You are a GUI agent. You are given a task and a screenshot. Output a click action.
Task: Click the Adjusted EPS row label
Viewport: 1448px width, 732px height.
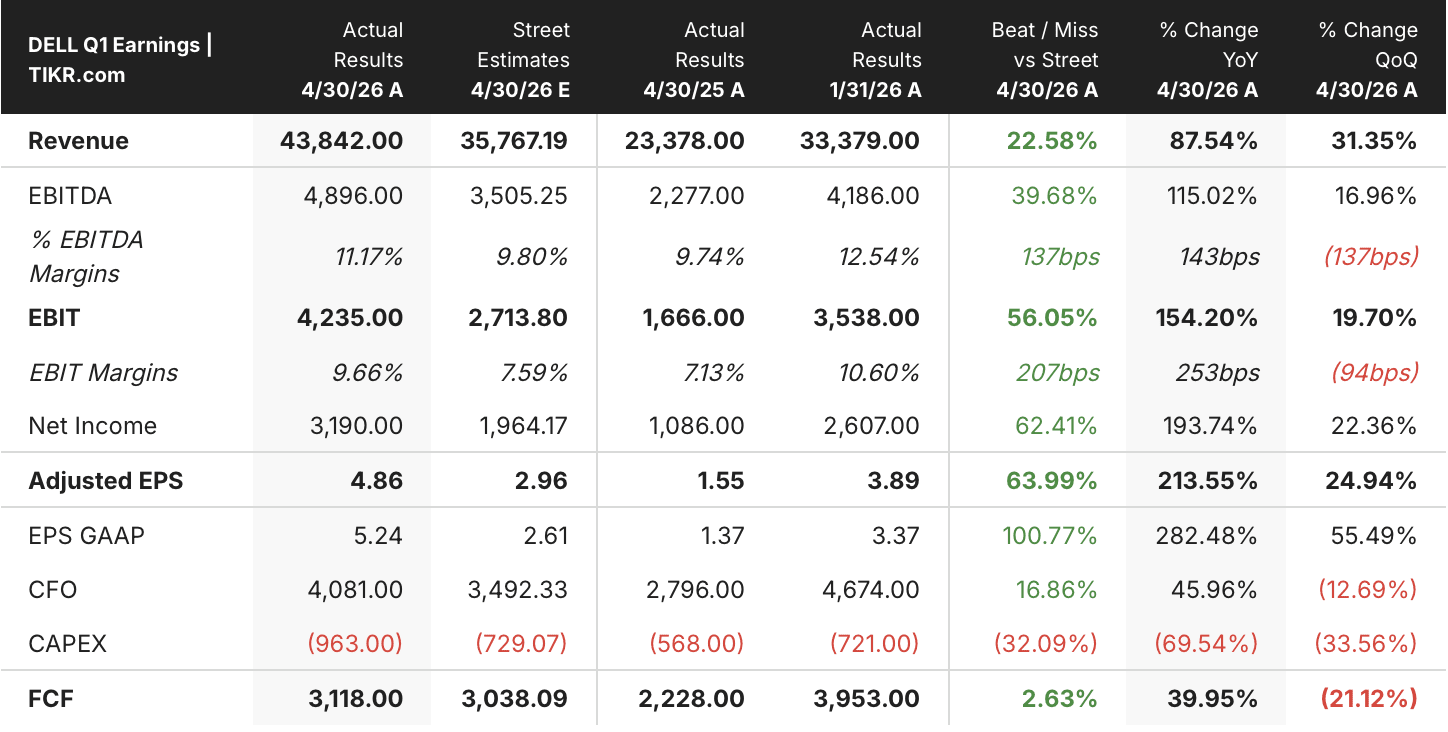[x=105, y=481]
